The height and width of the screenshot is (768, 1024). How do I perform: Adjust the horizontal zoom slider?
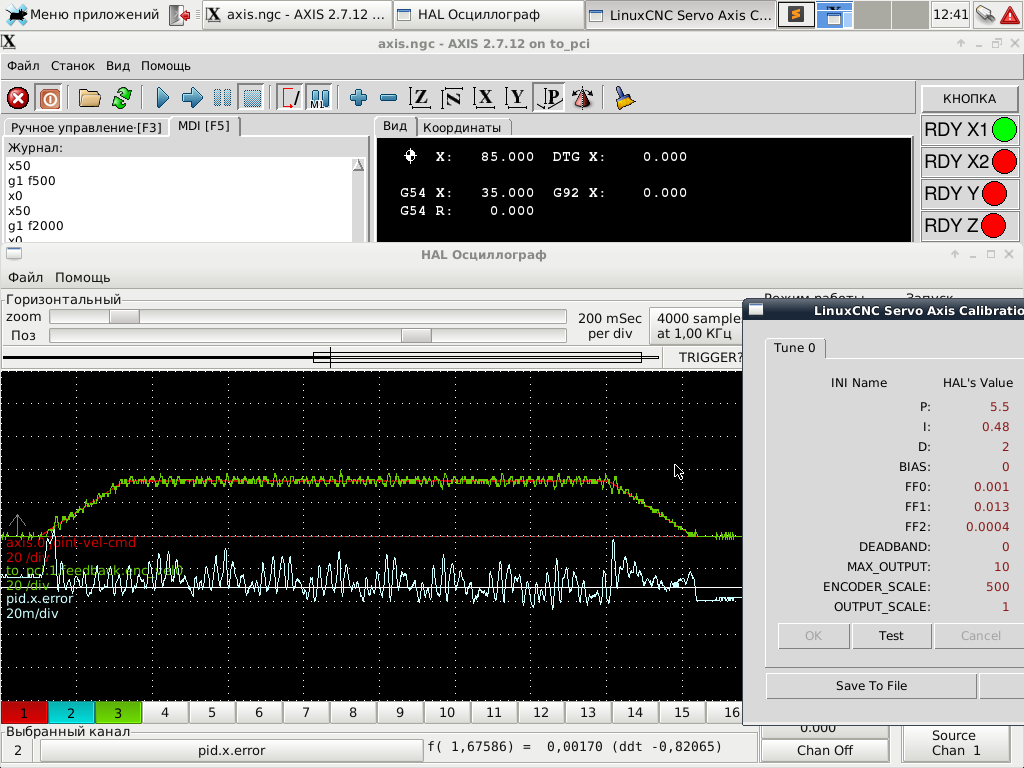[124, 317]
